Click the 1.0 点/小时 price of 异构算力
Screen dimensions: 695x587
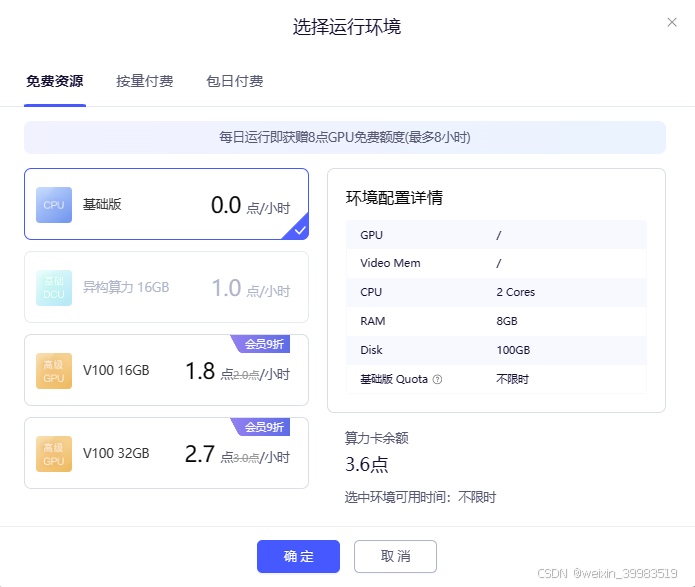251,288
